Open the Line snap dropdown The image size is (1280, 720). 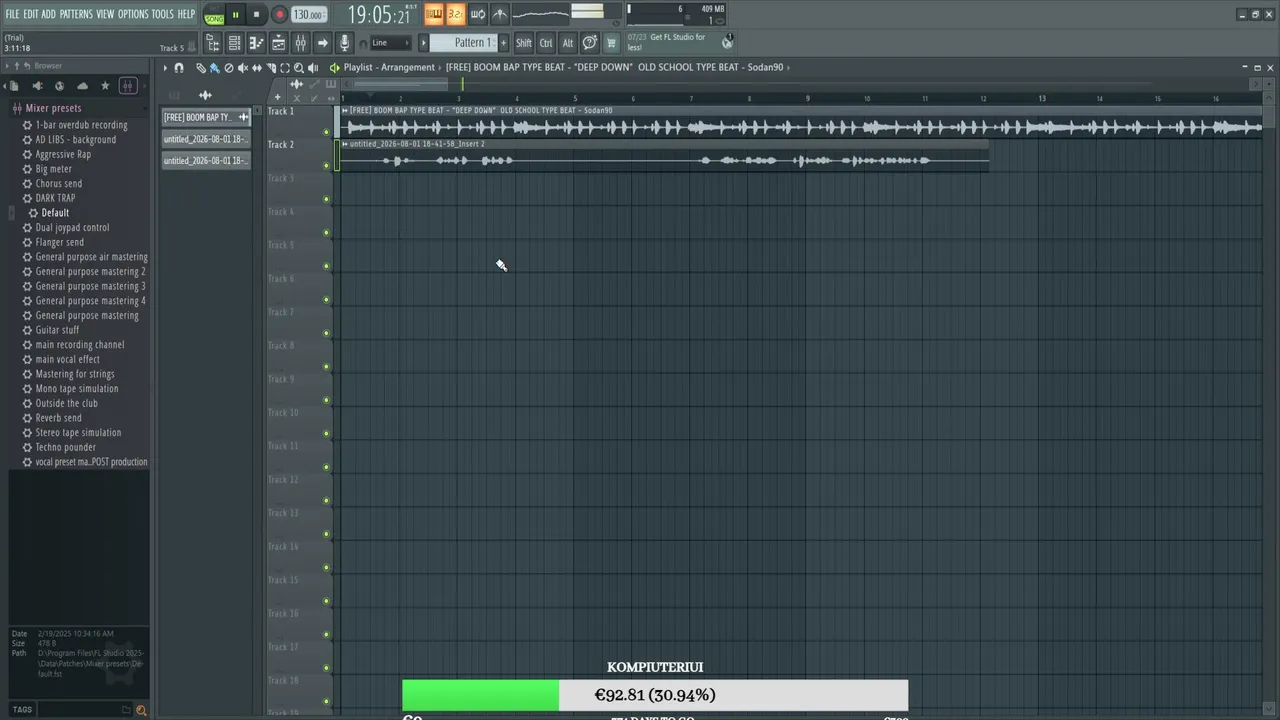[x=390, y=43]
